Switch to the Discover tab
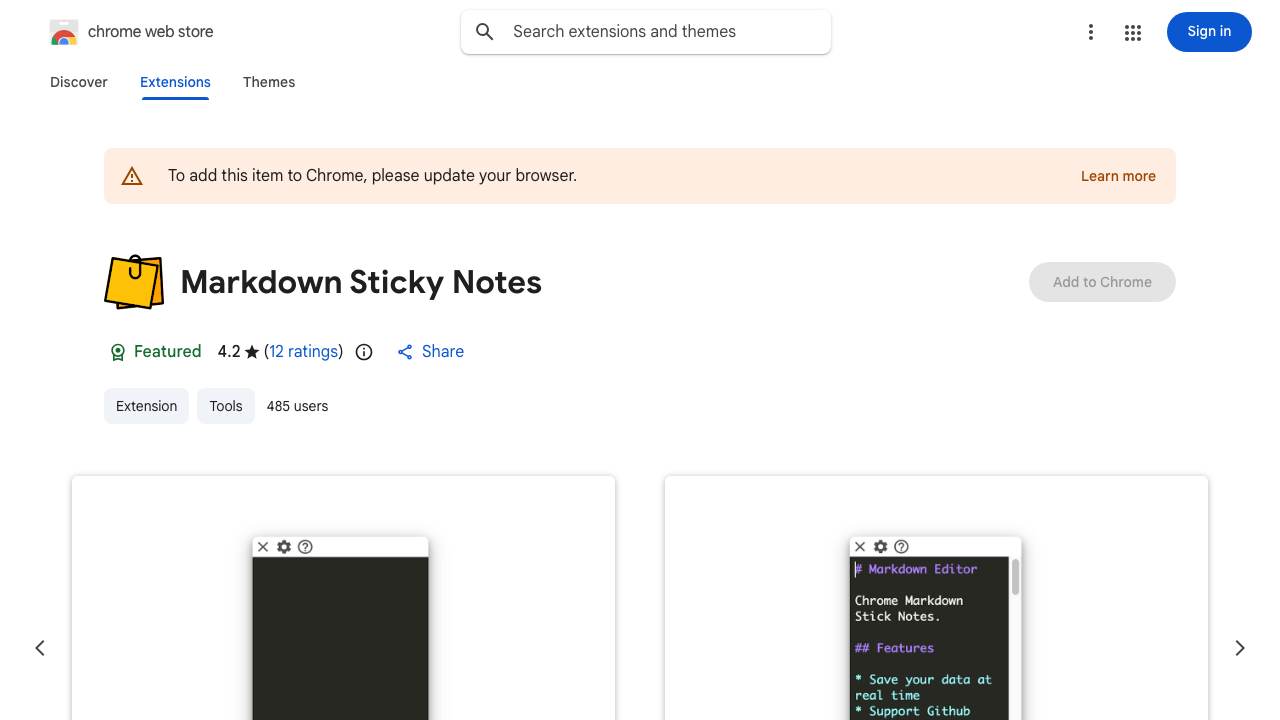This screenshot has width=1280, height=720. click(79, 82)
